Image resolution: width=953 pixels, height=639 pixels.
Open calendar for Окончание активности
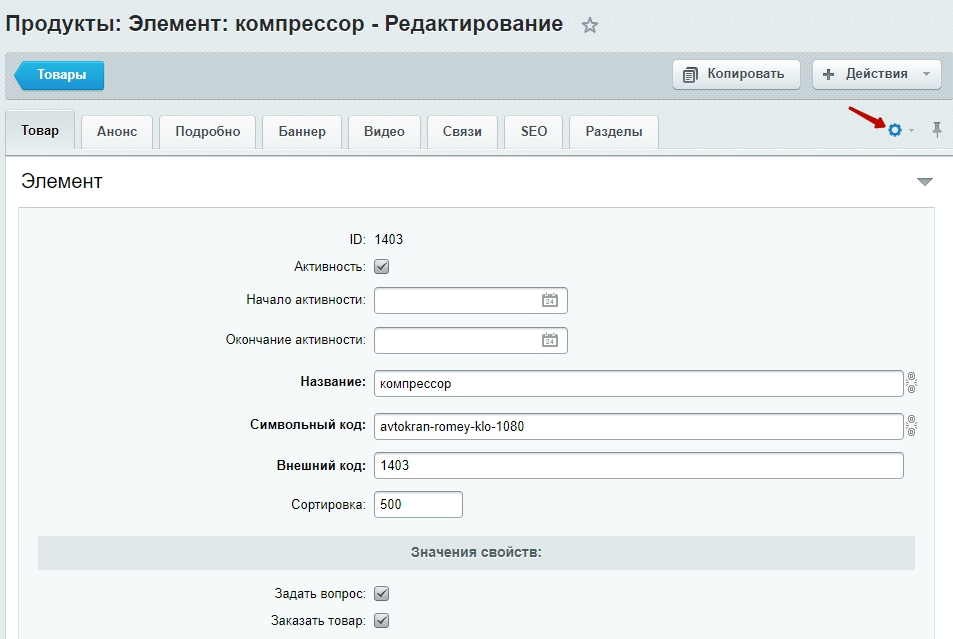coord(549,340)
